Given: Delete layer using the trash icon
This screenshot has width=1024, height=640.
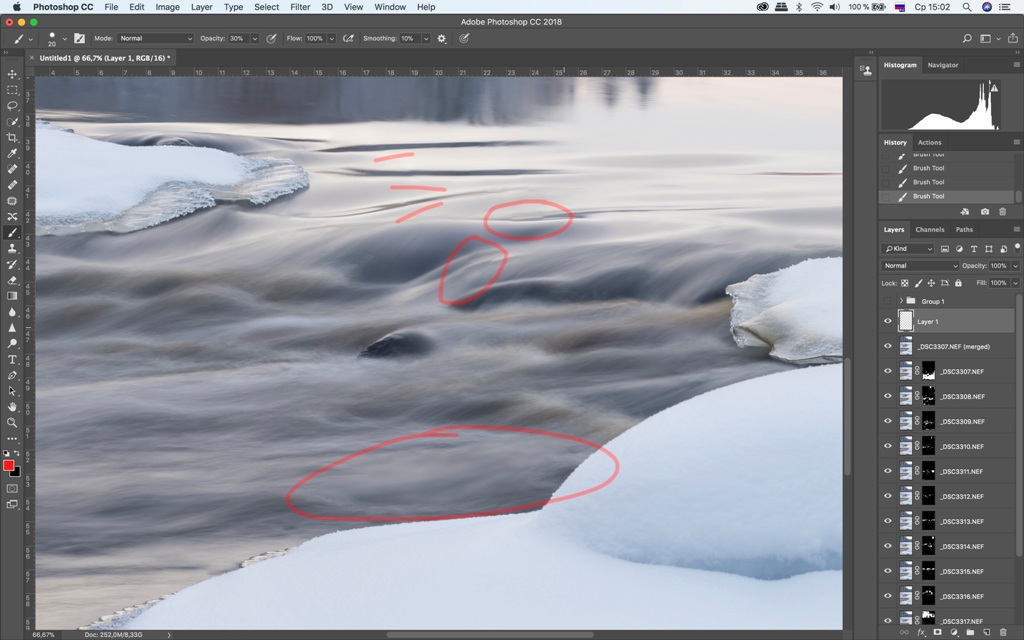Looking at the screenshot, I should click(x=1003, y=632).
